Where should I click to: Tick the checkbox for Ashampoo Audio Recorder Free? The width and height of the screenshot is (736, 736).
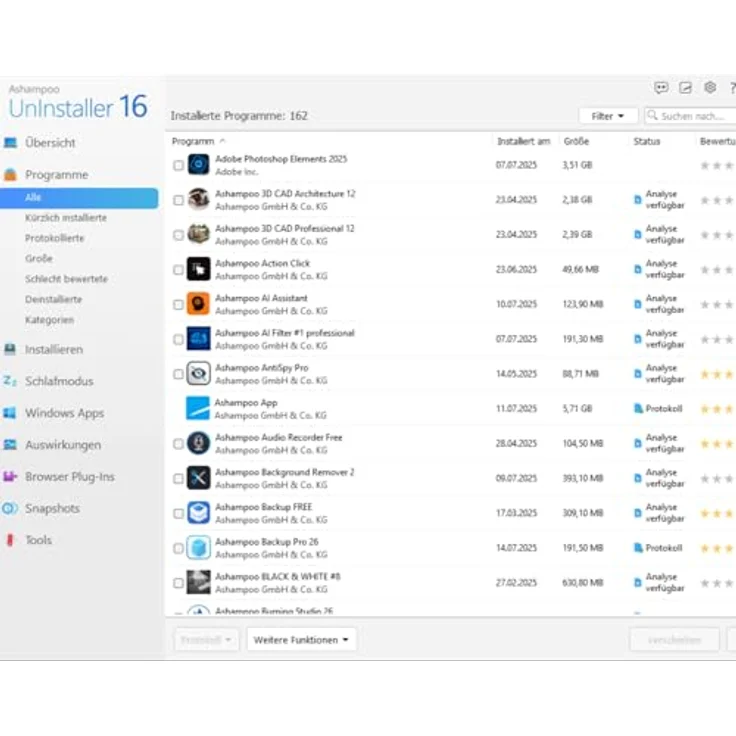[178, 444]
